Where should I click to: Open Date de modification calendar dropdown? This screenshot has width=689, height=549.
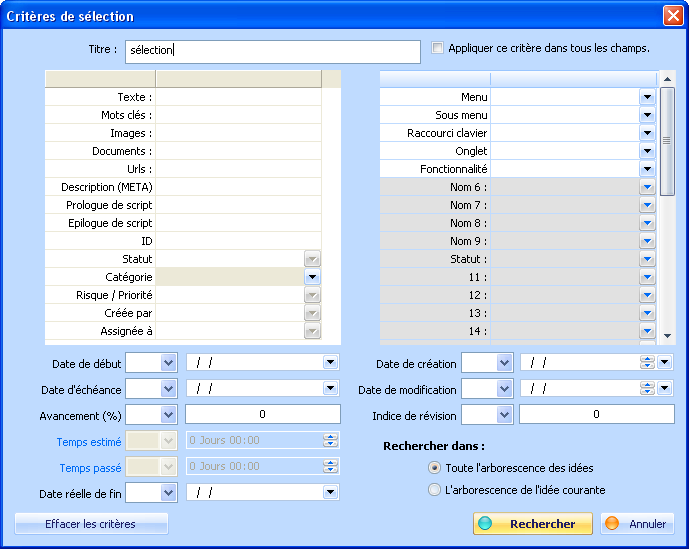(665, 389)
